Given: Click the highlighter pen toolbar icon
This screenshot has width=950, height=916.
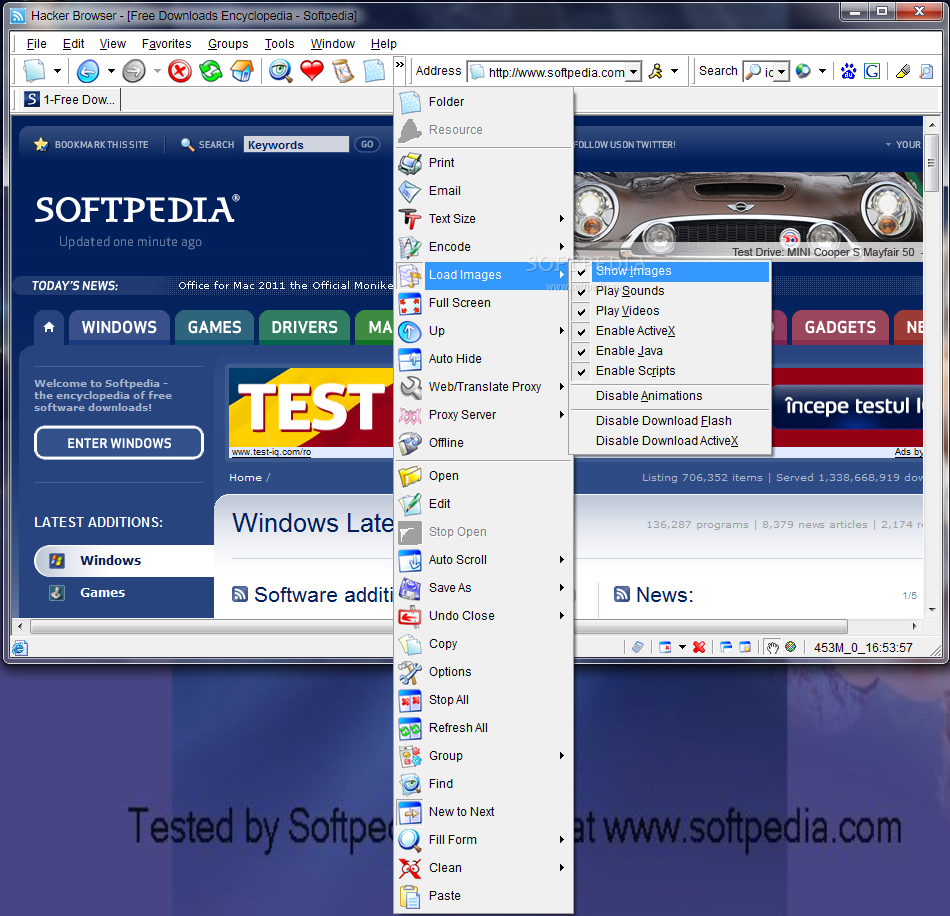Looking at the screenshot, I should point(903,71).
